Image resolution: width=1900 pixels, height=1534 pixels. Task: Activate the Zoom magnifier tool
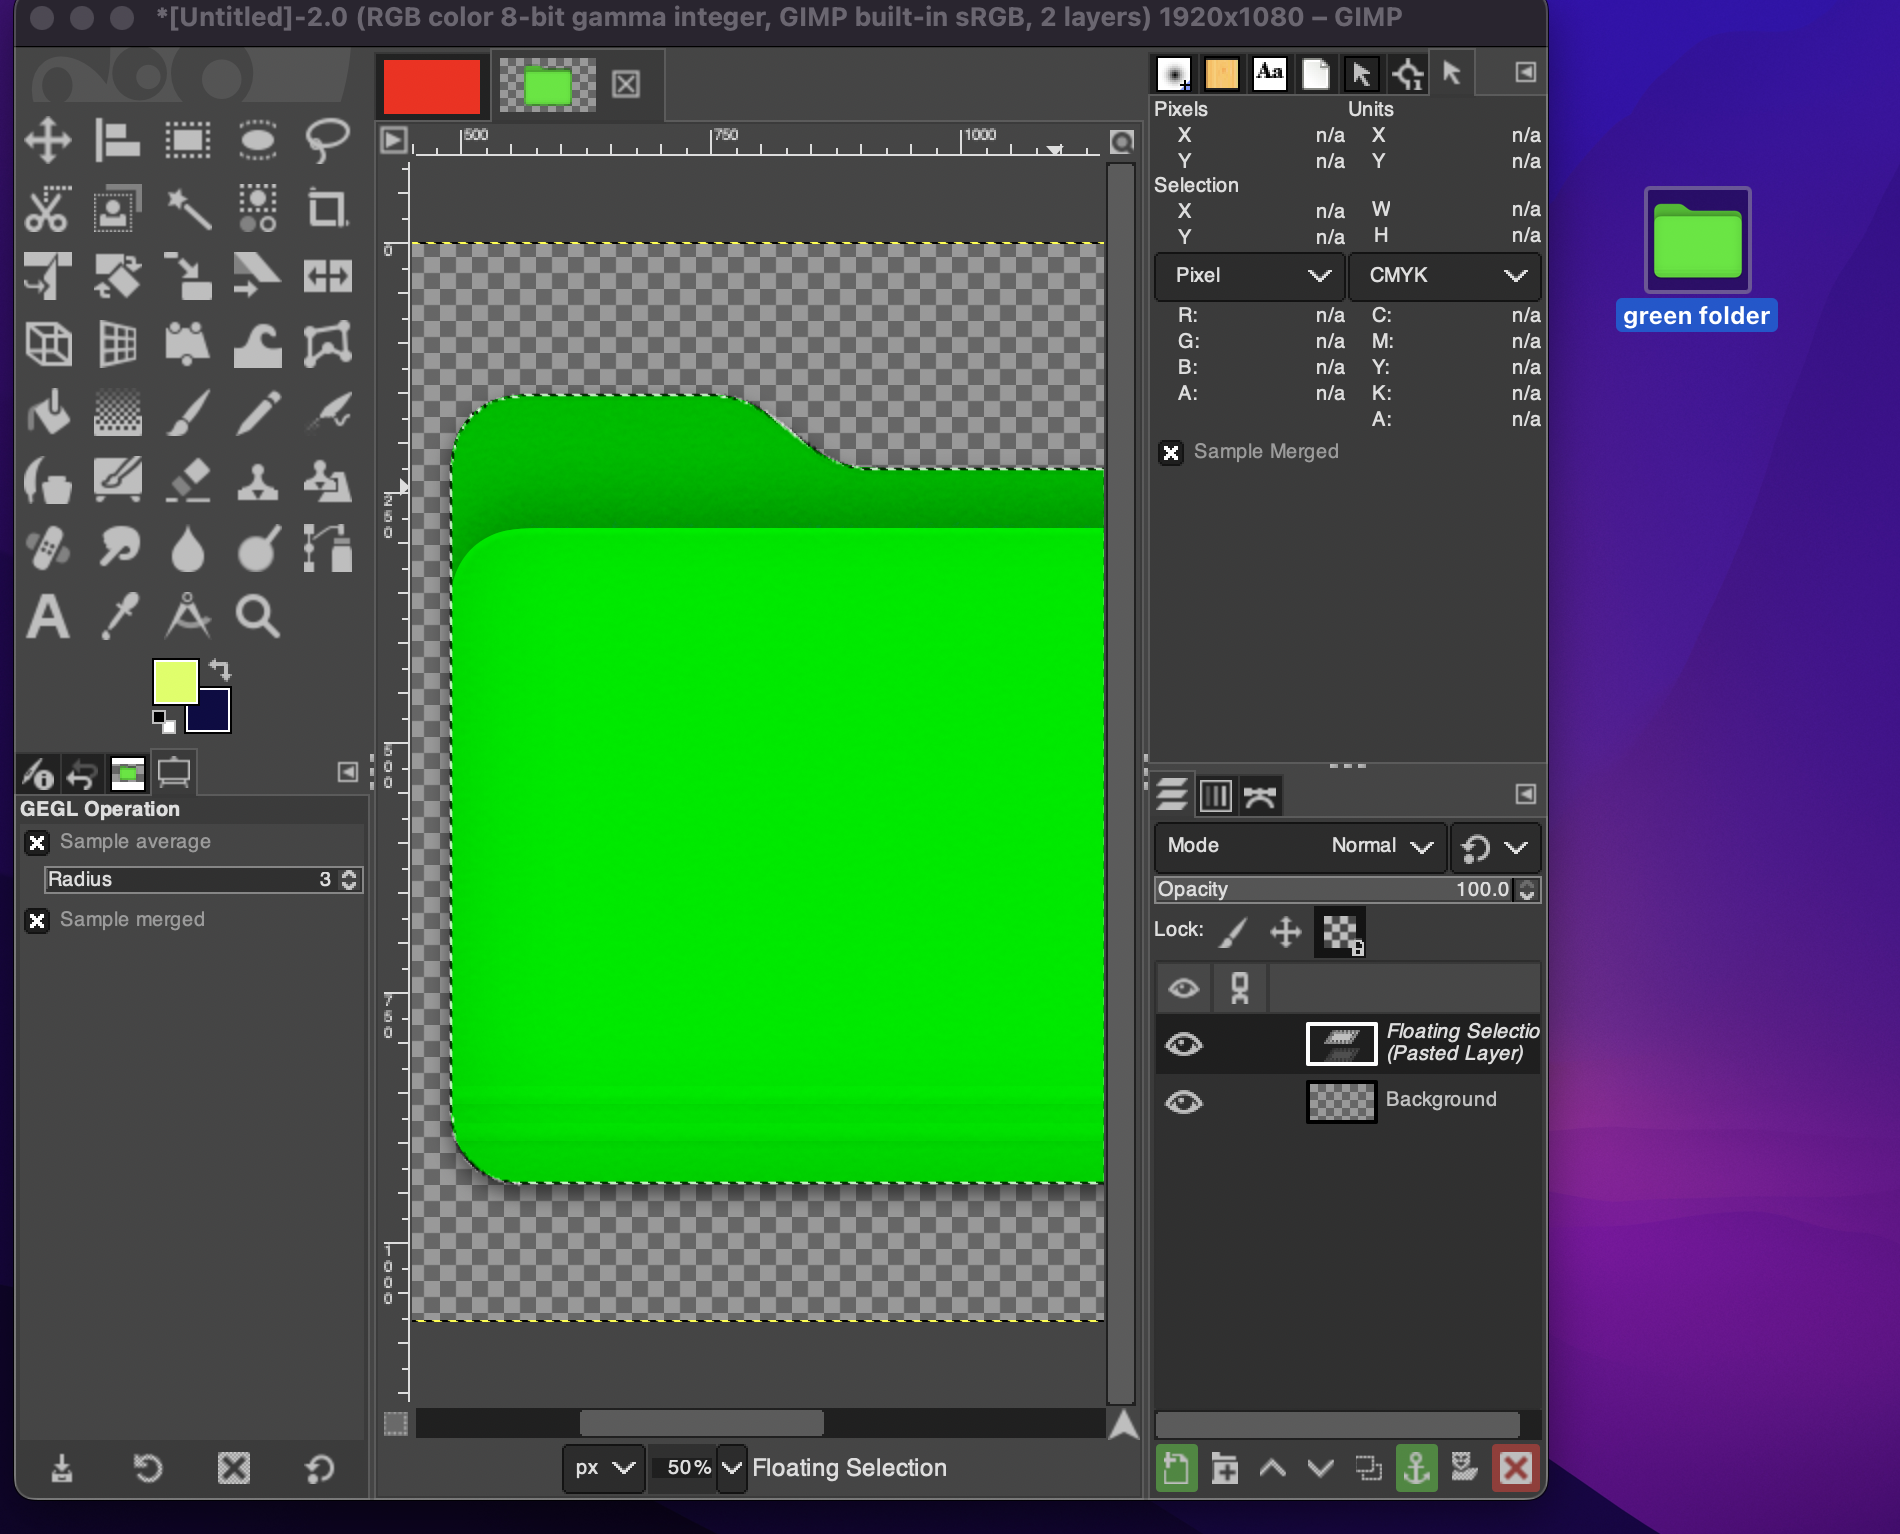[x=257, y=616]
